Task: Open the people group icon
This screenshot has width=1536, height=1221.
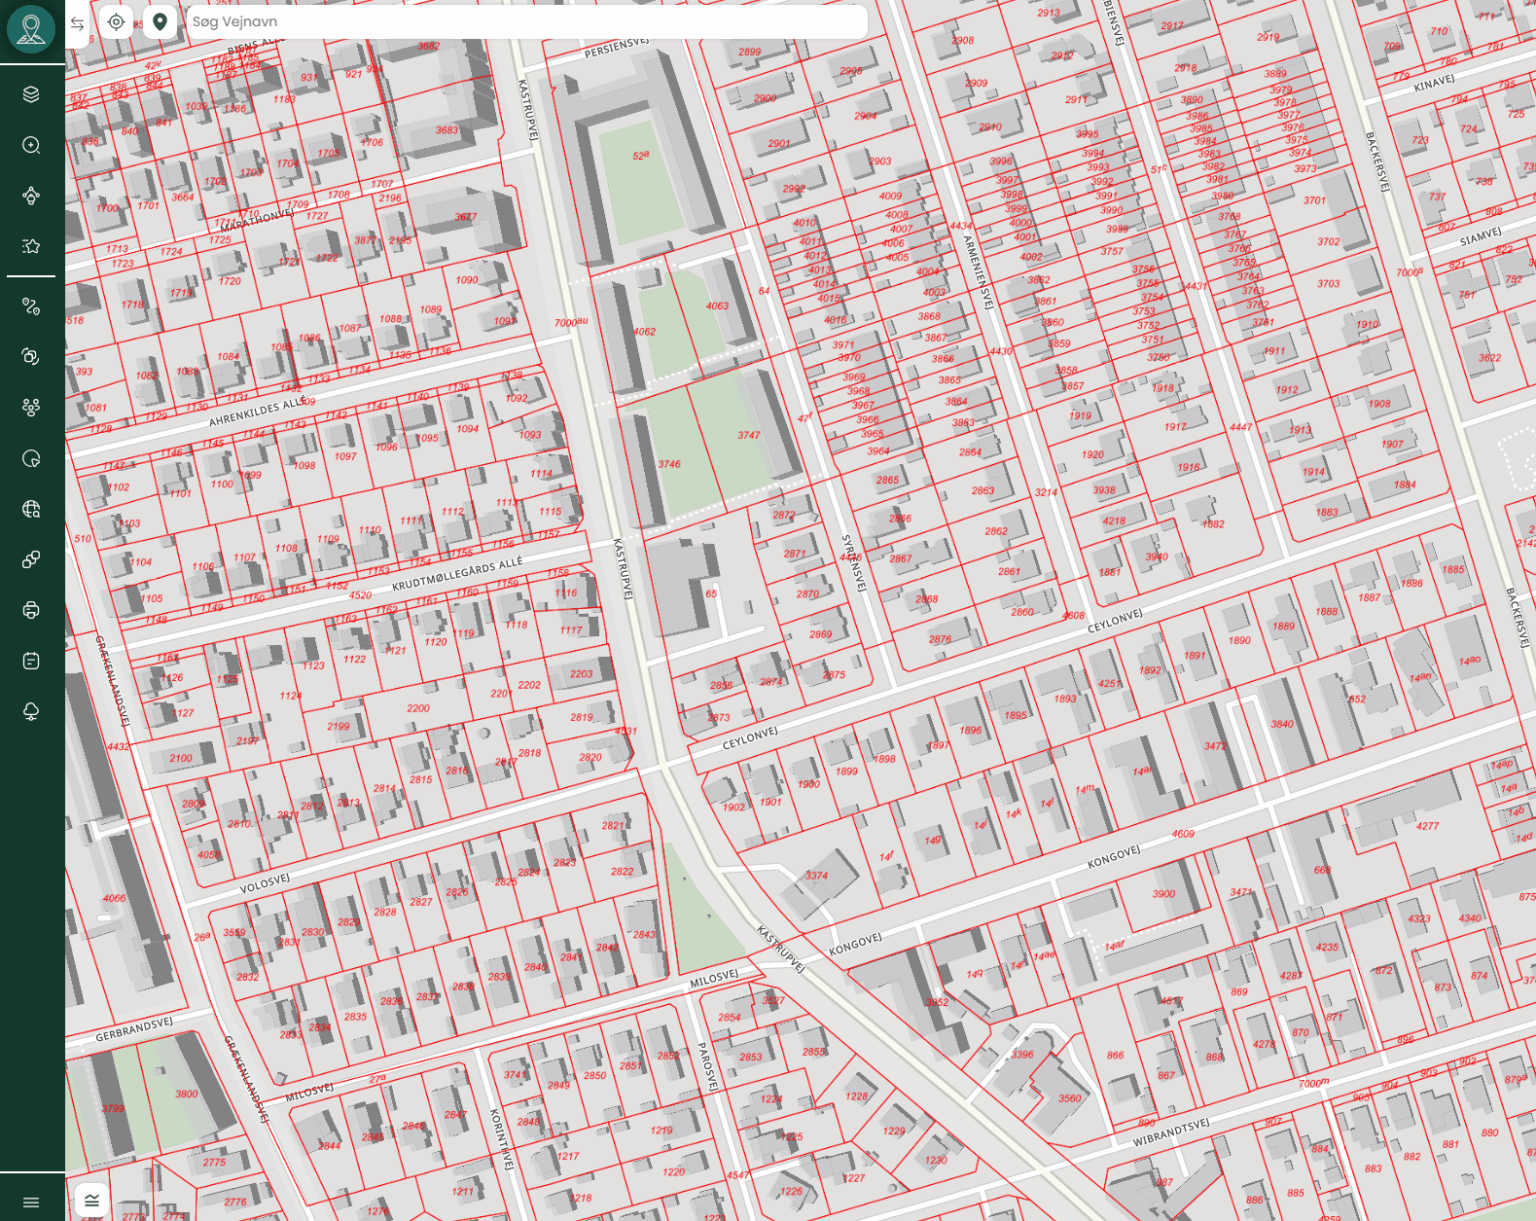Action: 31,407
